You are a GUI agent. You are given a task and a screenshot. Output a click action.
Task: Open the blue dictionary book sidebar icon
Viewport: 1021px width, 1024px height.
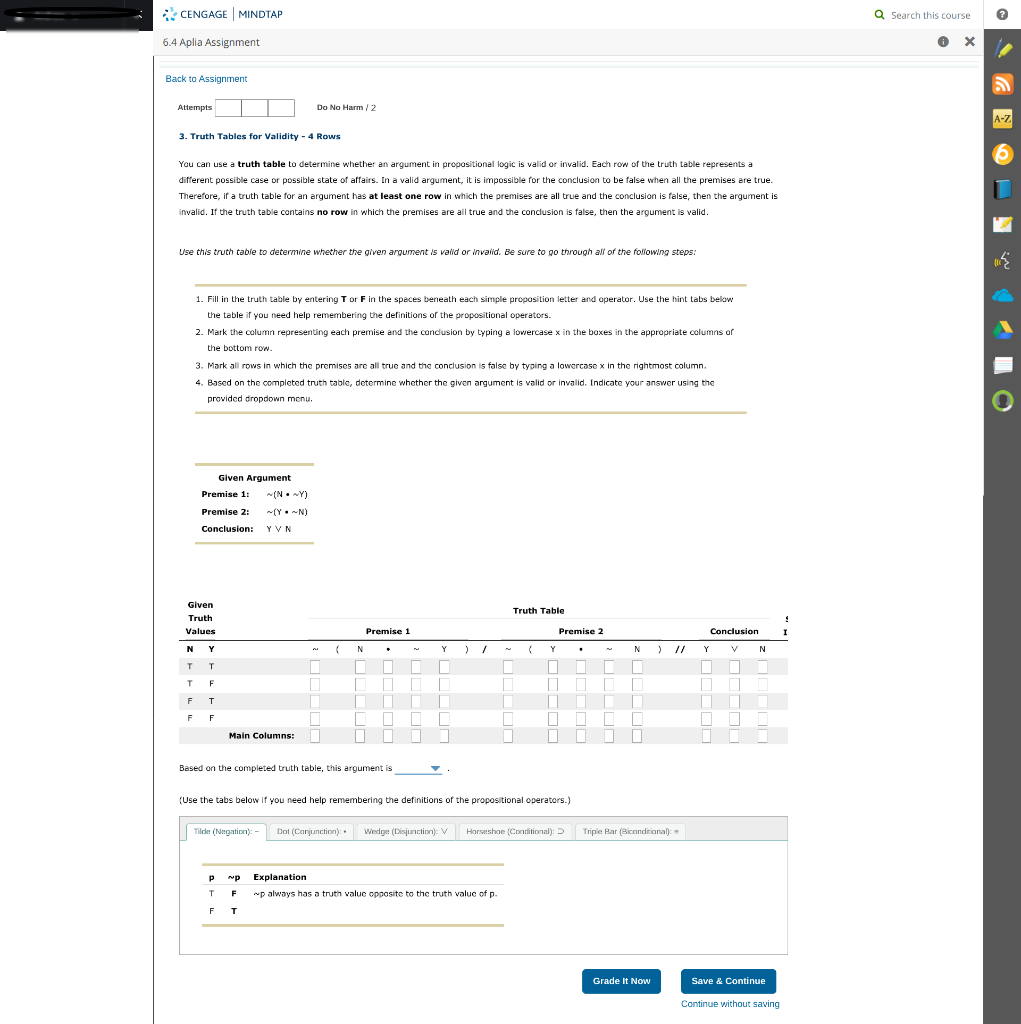coord(1003,190)
